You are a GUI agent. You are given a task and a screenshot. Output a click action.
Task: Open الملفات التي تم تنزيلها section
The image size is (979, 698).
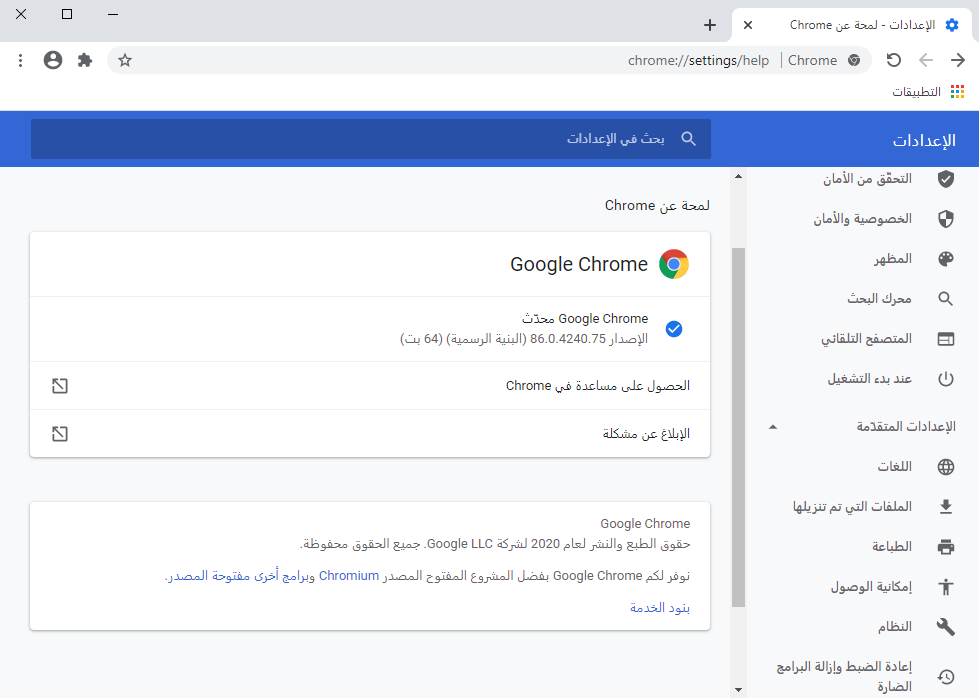click(x=852, y=507)
